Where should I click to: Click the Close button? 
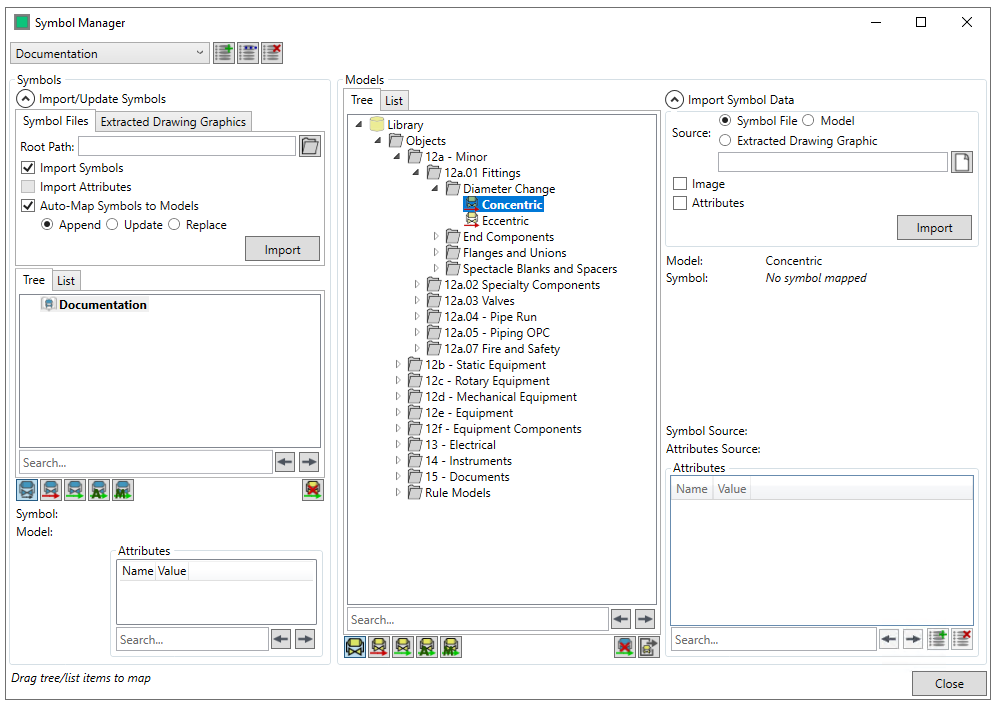(948, 684)
